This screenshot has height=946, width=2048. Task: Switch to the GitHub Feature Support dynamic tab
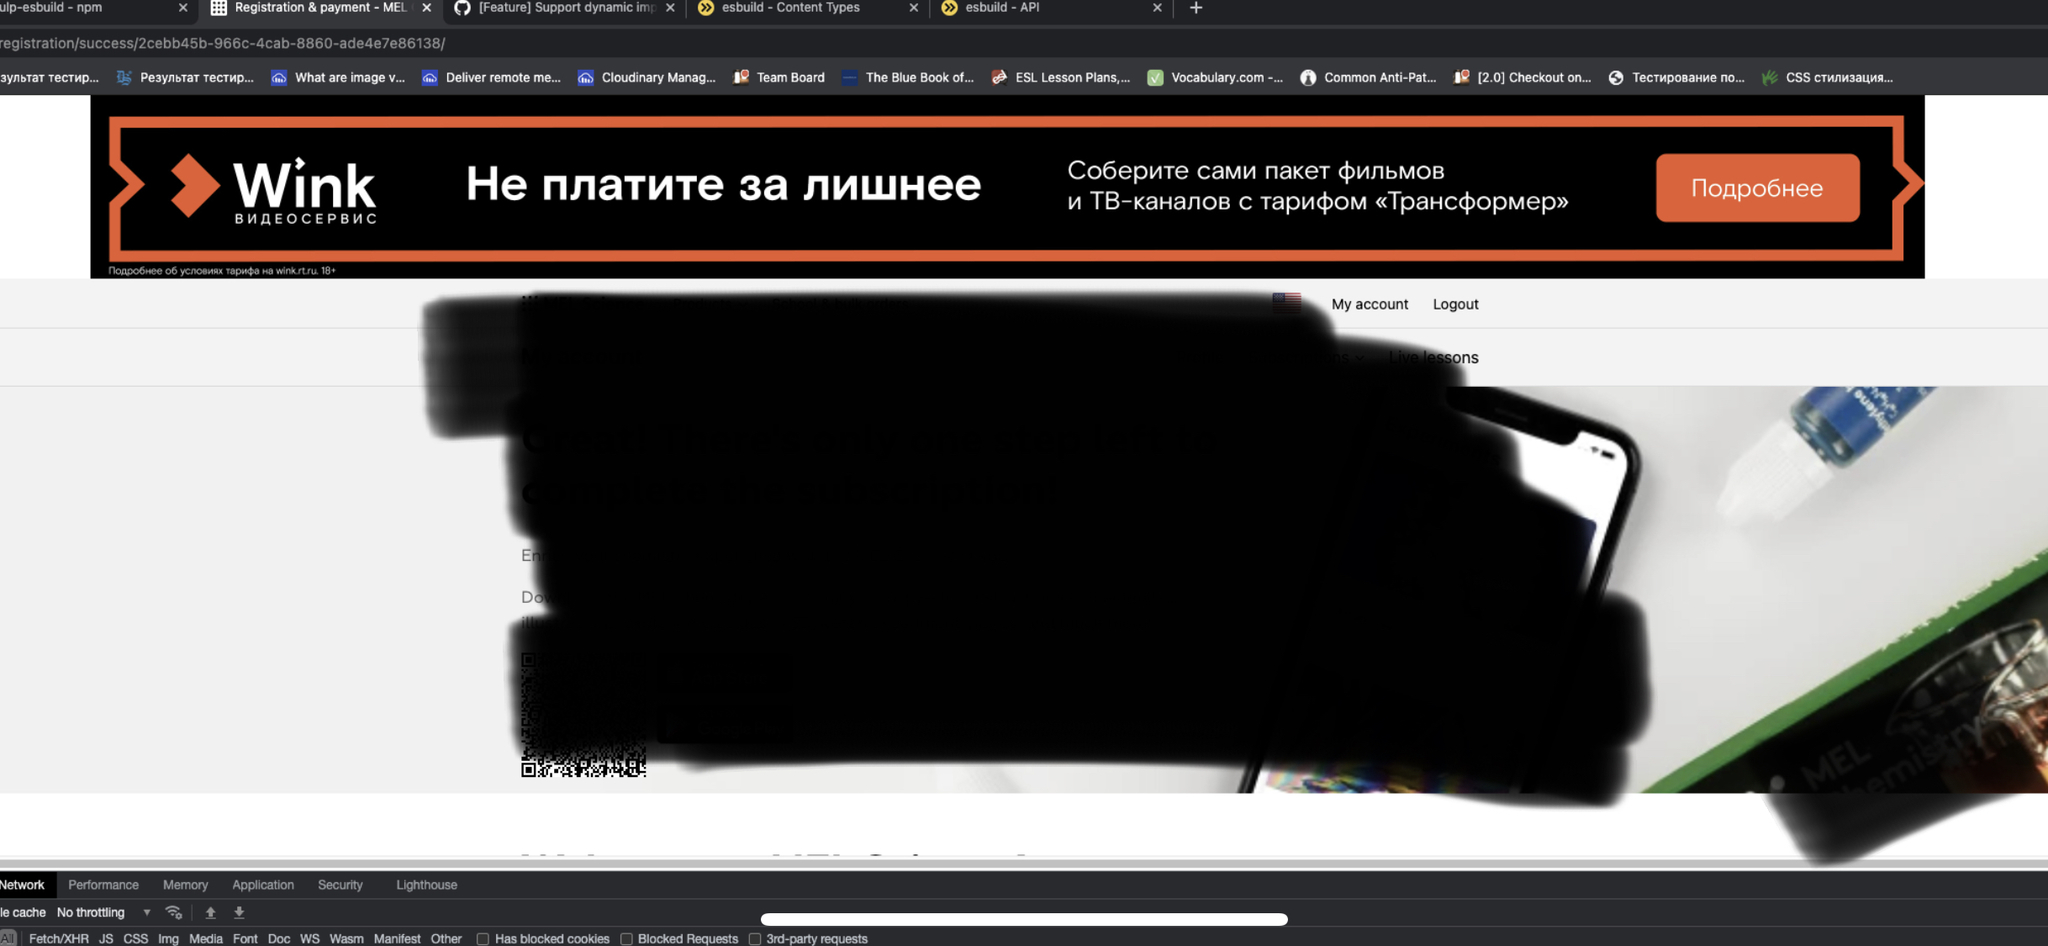point(565,8)
